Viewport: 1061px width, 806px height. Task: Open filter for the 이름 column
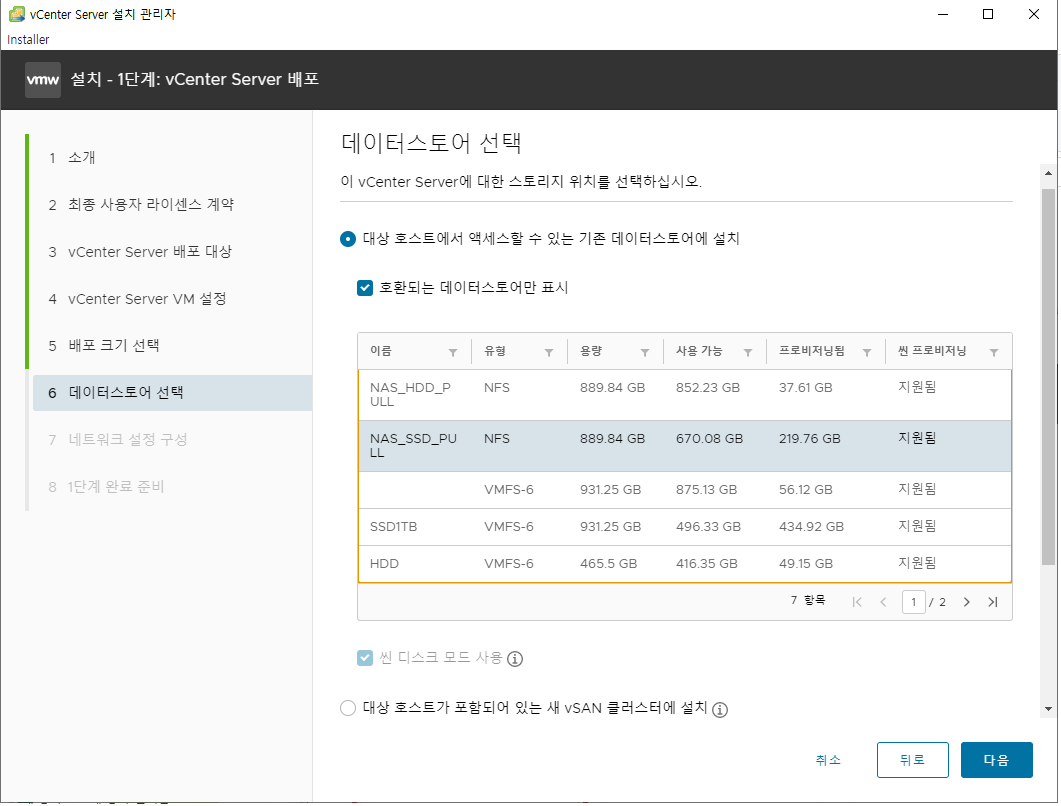453,352
